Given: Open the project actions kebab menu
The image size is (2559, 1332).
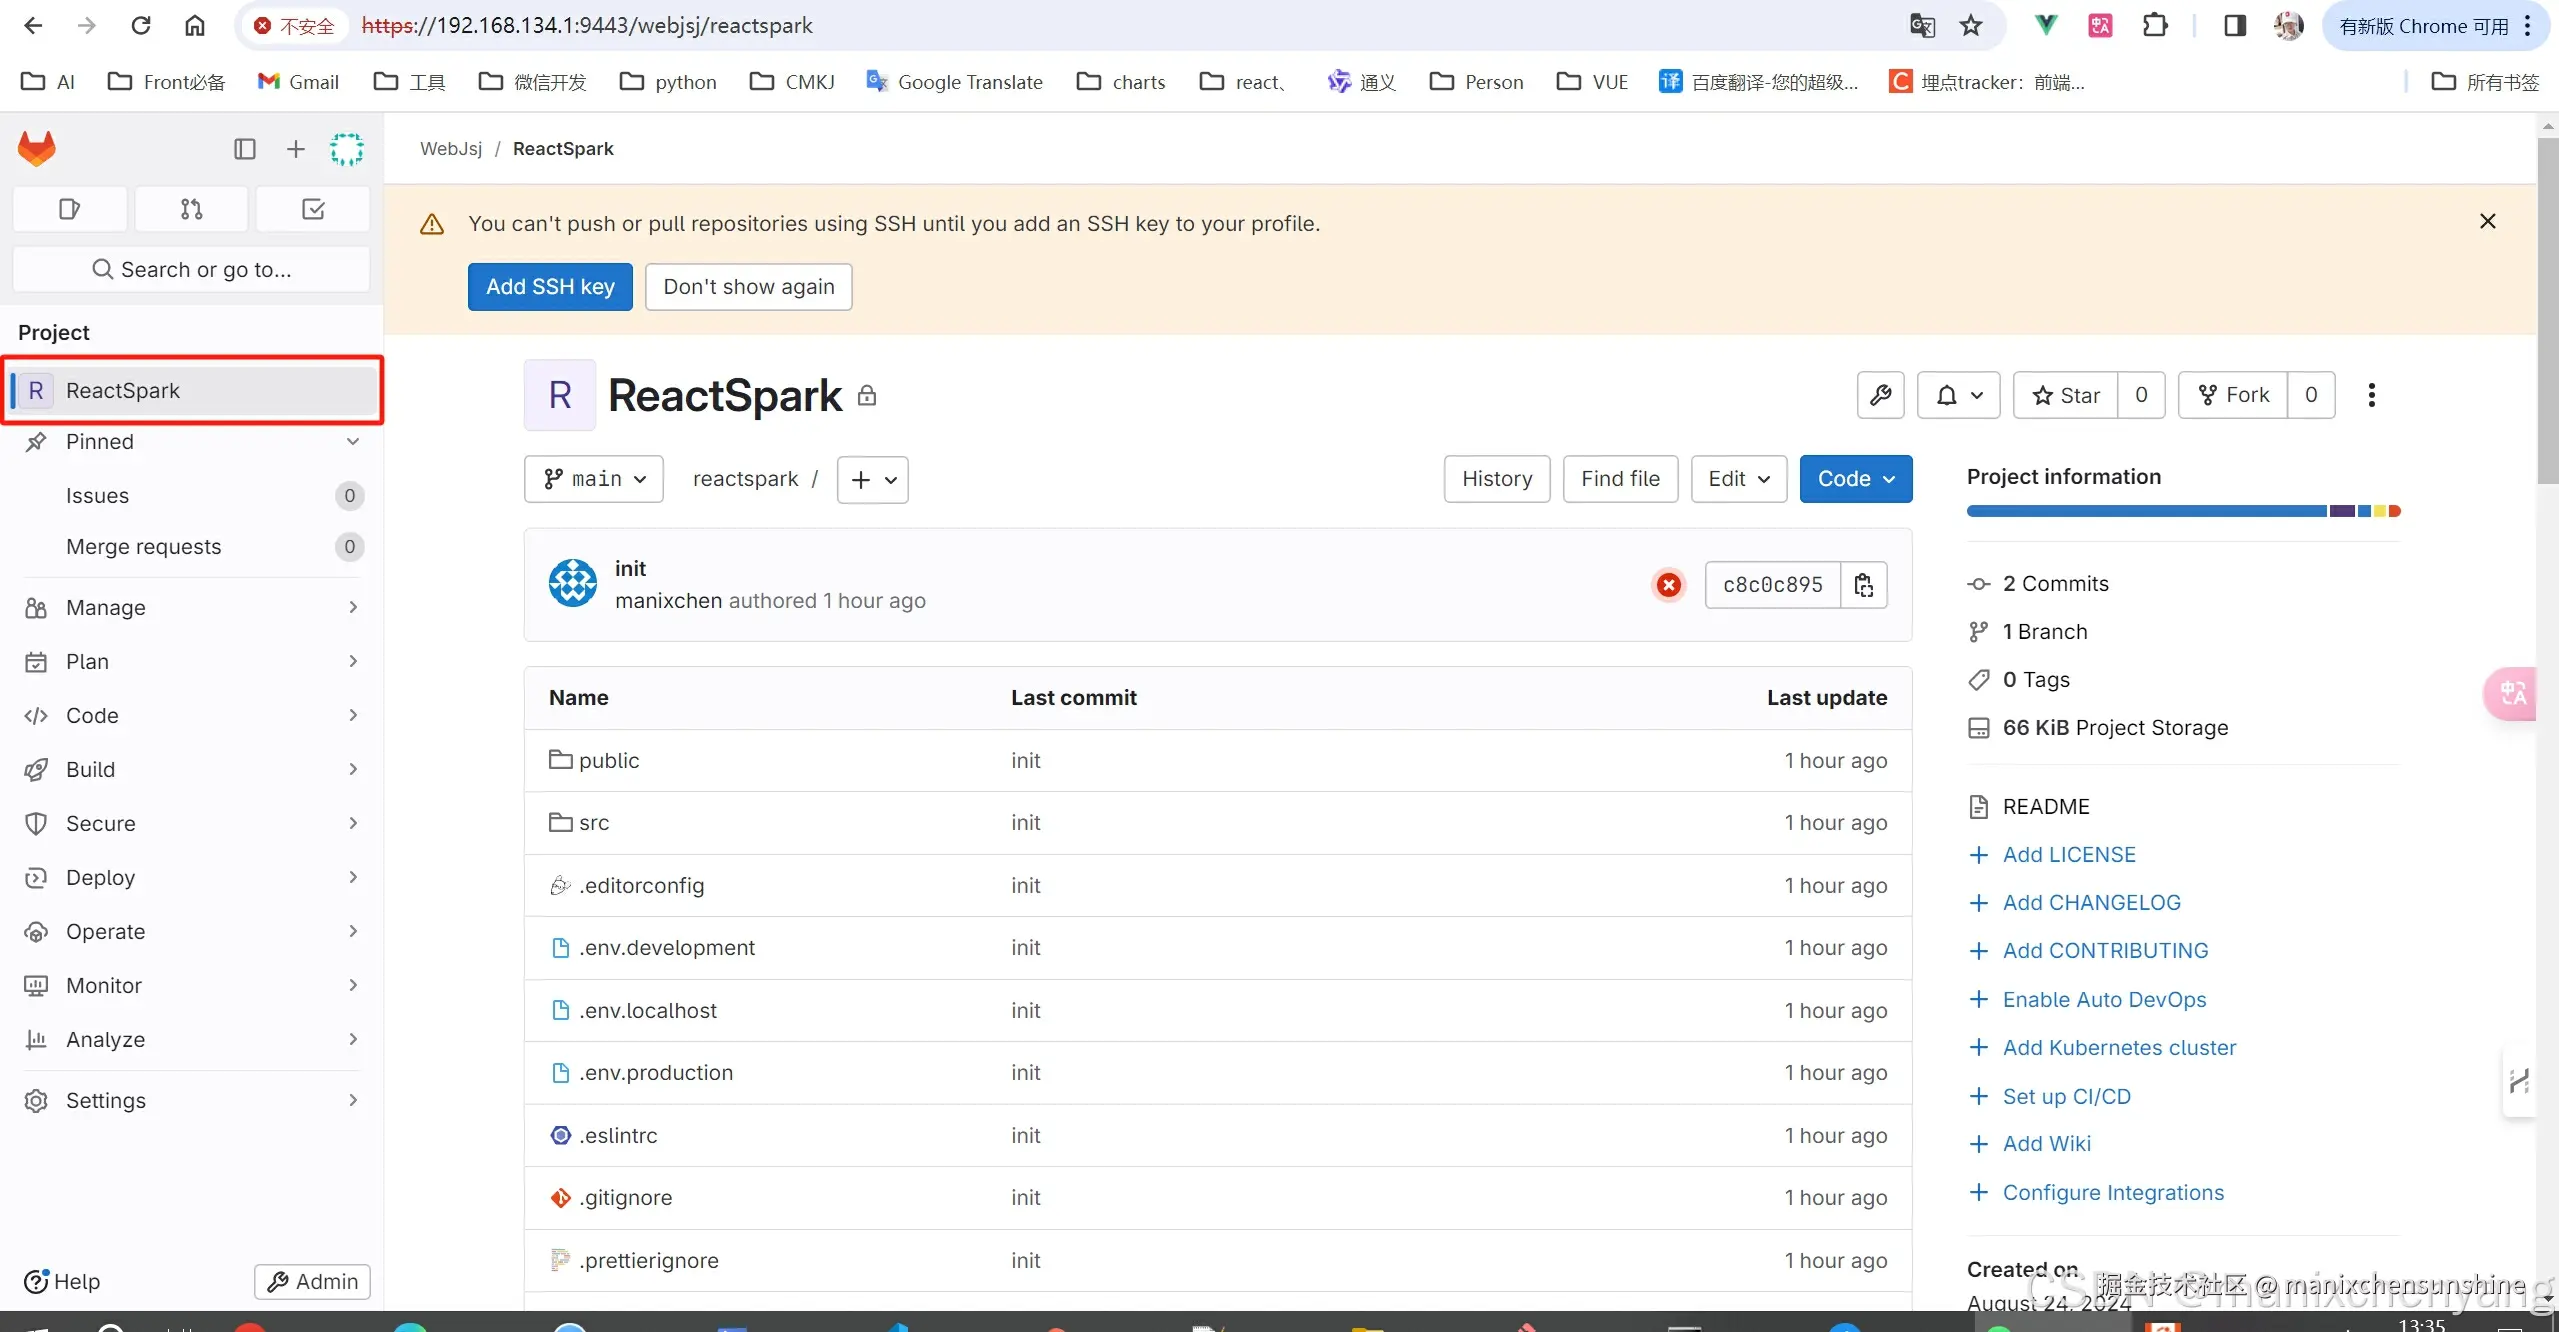Looking at the screenshot, I should (x=2371, y=395).
